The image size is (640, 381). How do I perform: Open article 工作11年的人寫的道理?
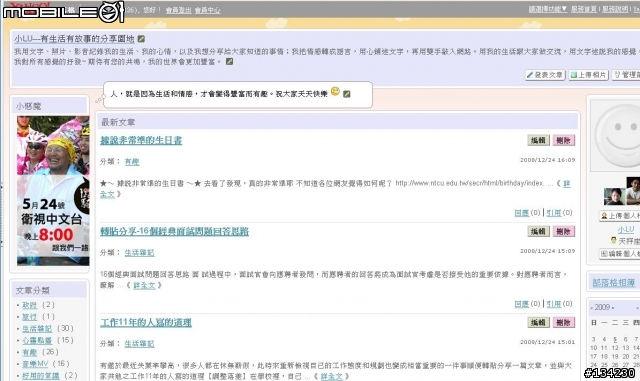(146, 322)
